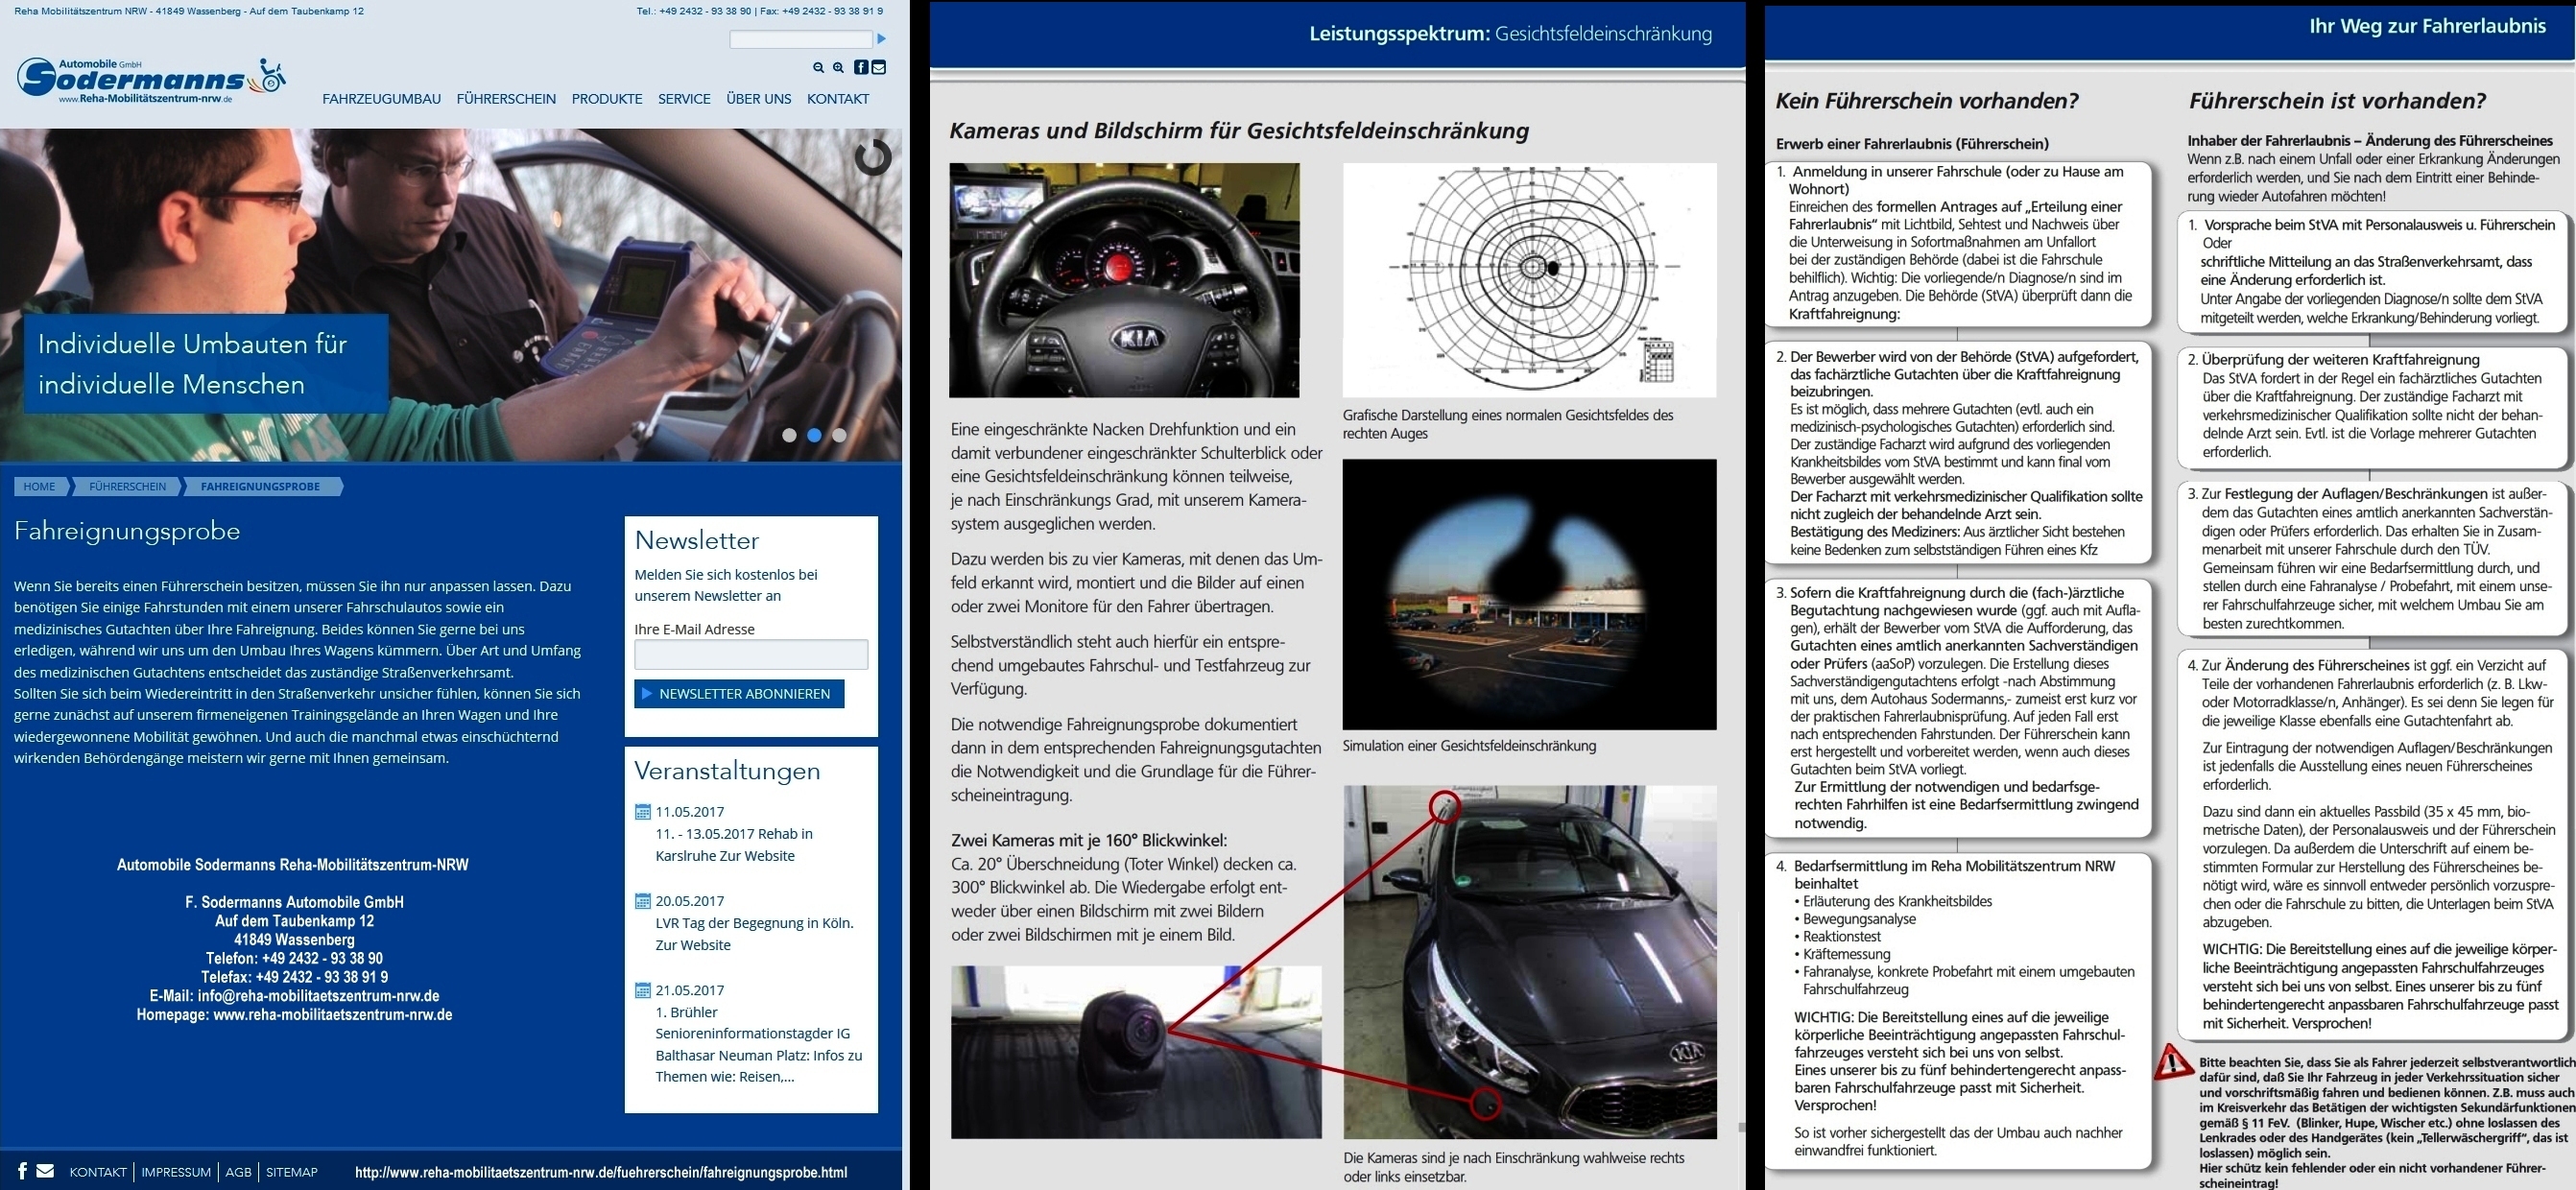The height and width of the screenshot is (1190, 2576).
Task: Click the Facebook icon in the footer
Action: pyautogui.click(x=22, y=1170)
